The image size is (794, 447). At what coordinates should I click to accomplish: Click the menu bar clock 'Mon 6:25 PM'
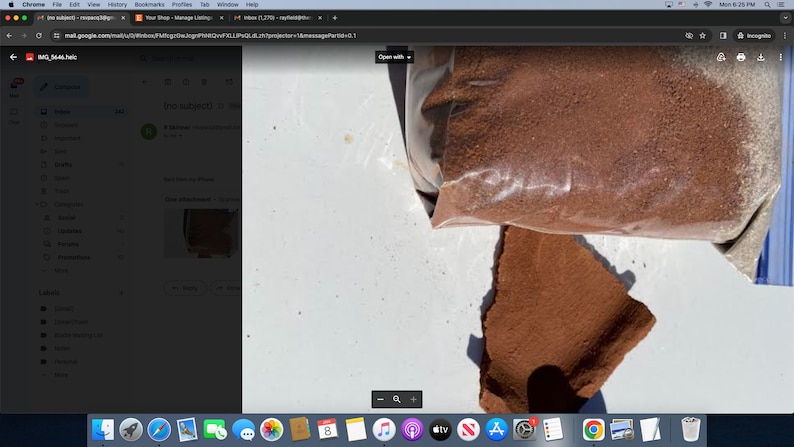pos(737,5)
